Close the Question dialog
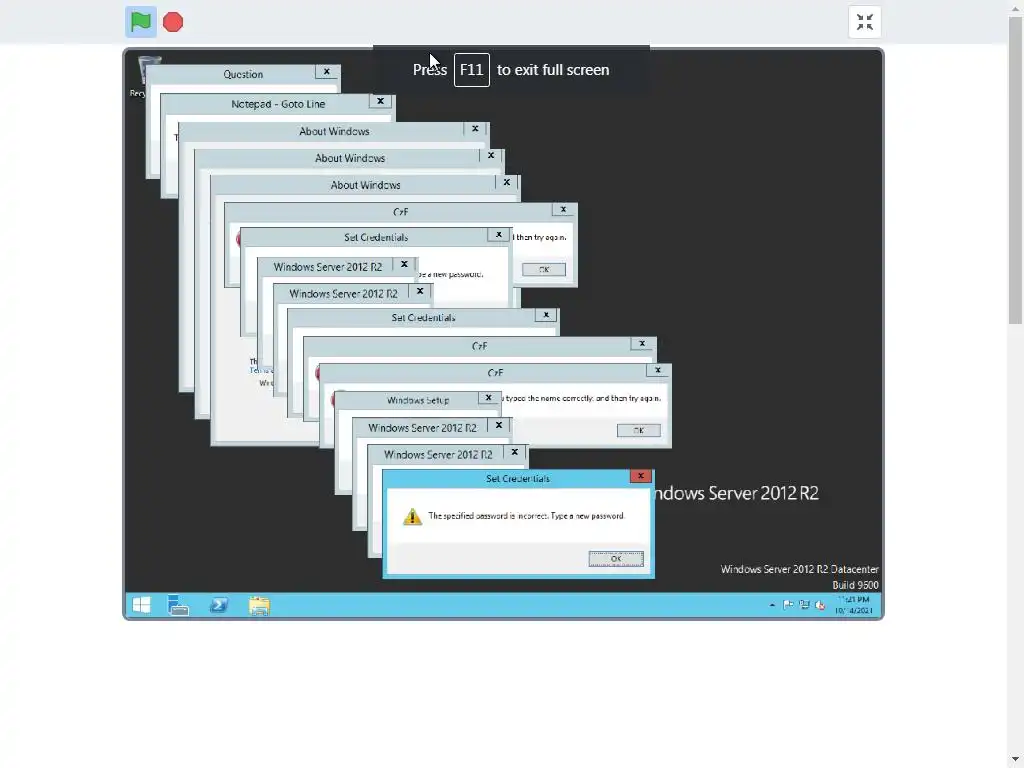The width and height of the screenshot is (1024, 768). (327, 72)
